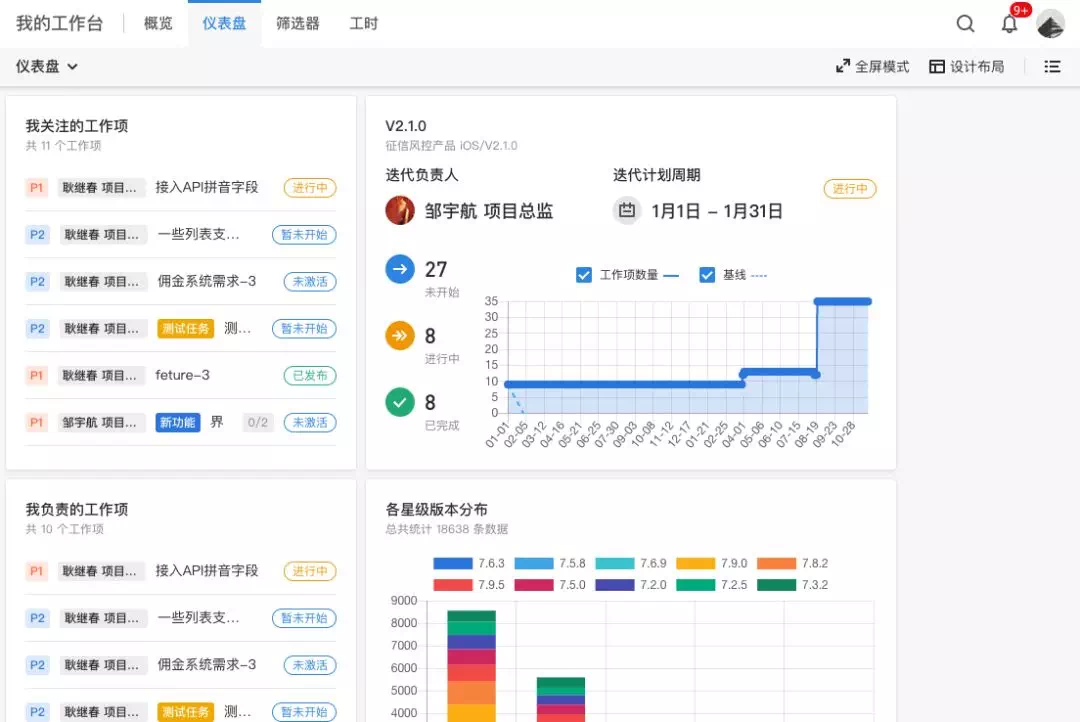Open 设计布局 layout designer

click(x=966, y=66)
